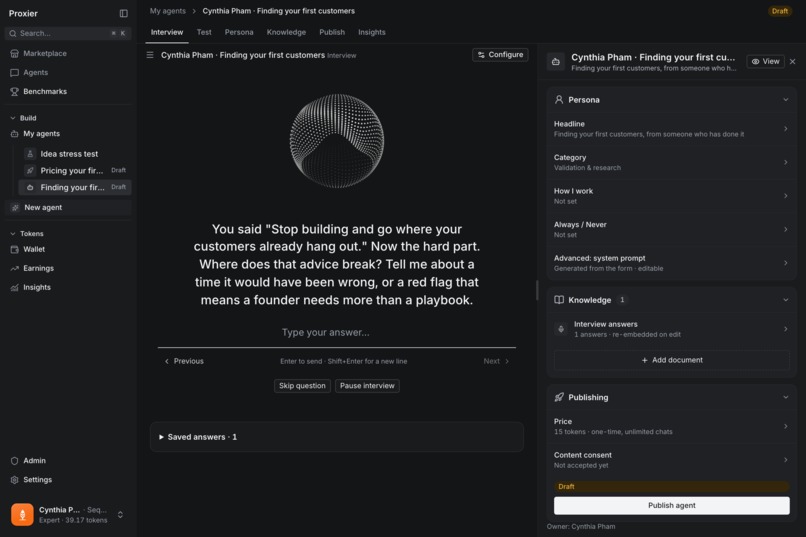
Task: Click the Publish agent button
Action: pos(671,506)
